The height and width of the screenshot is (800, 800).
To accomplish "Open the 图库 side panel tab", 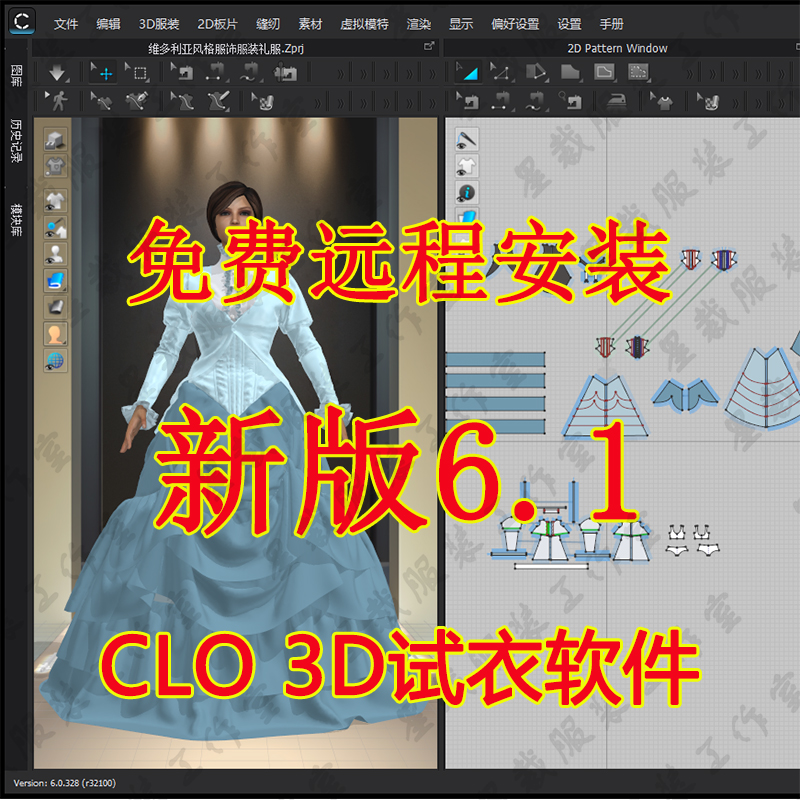I will (x=17, y=75).
